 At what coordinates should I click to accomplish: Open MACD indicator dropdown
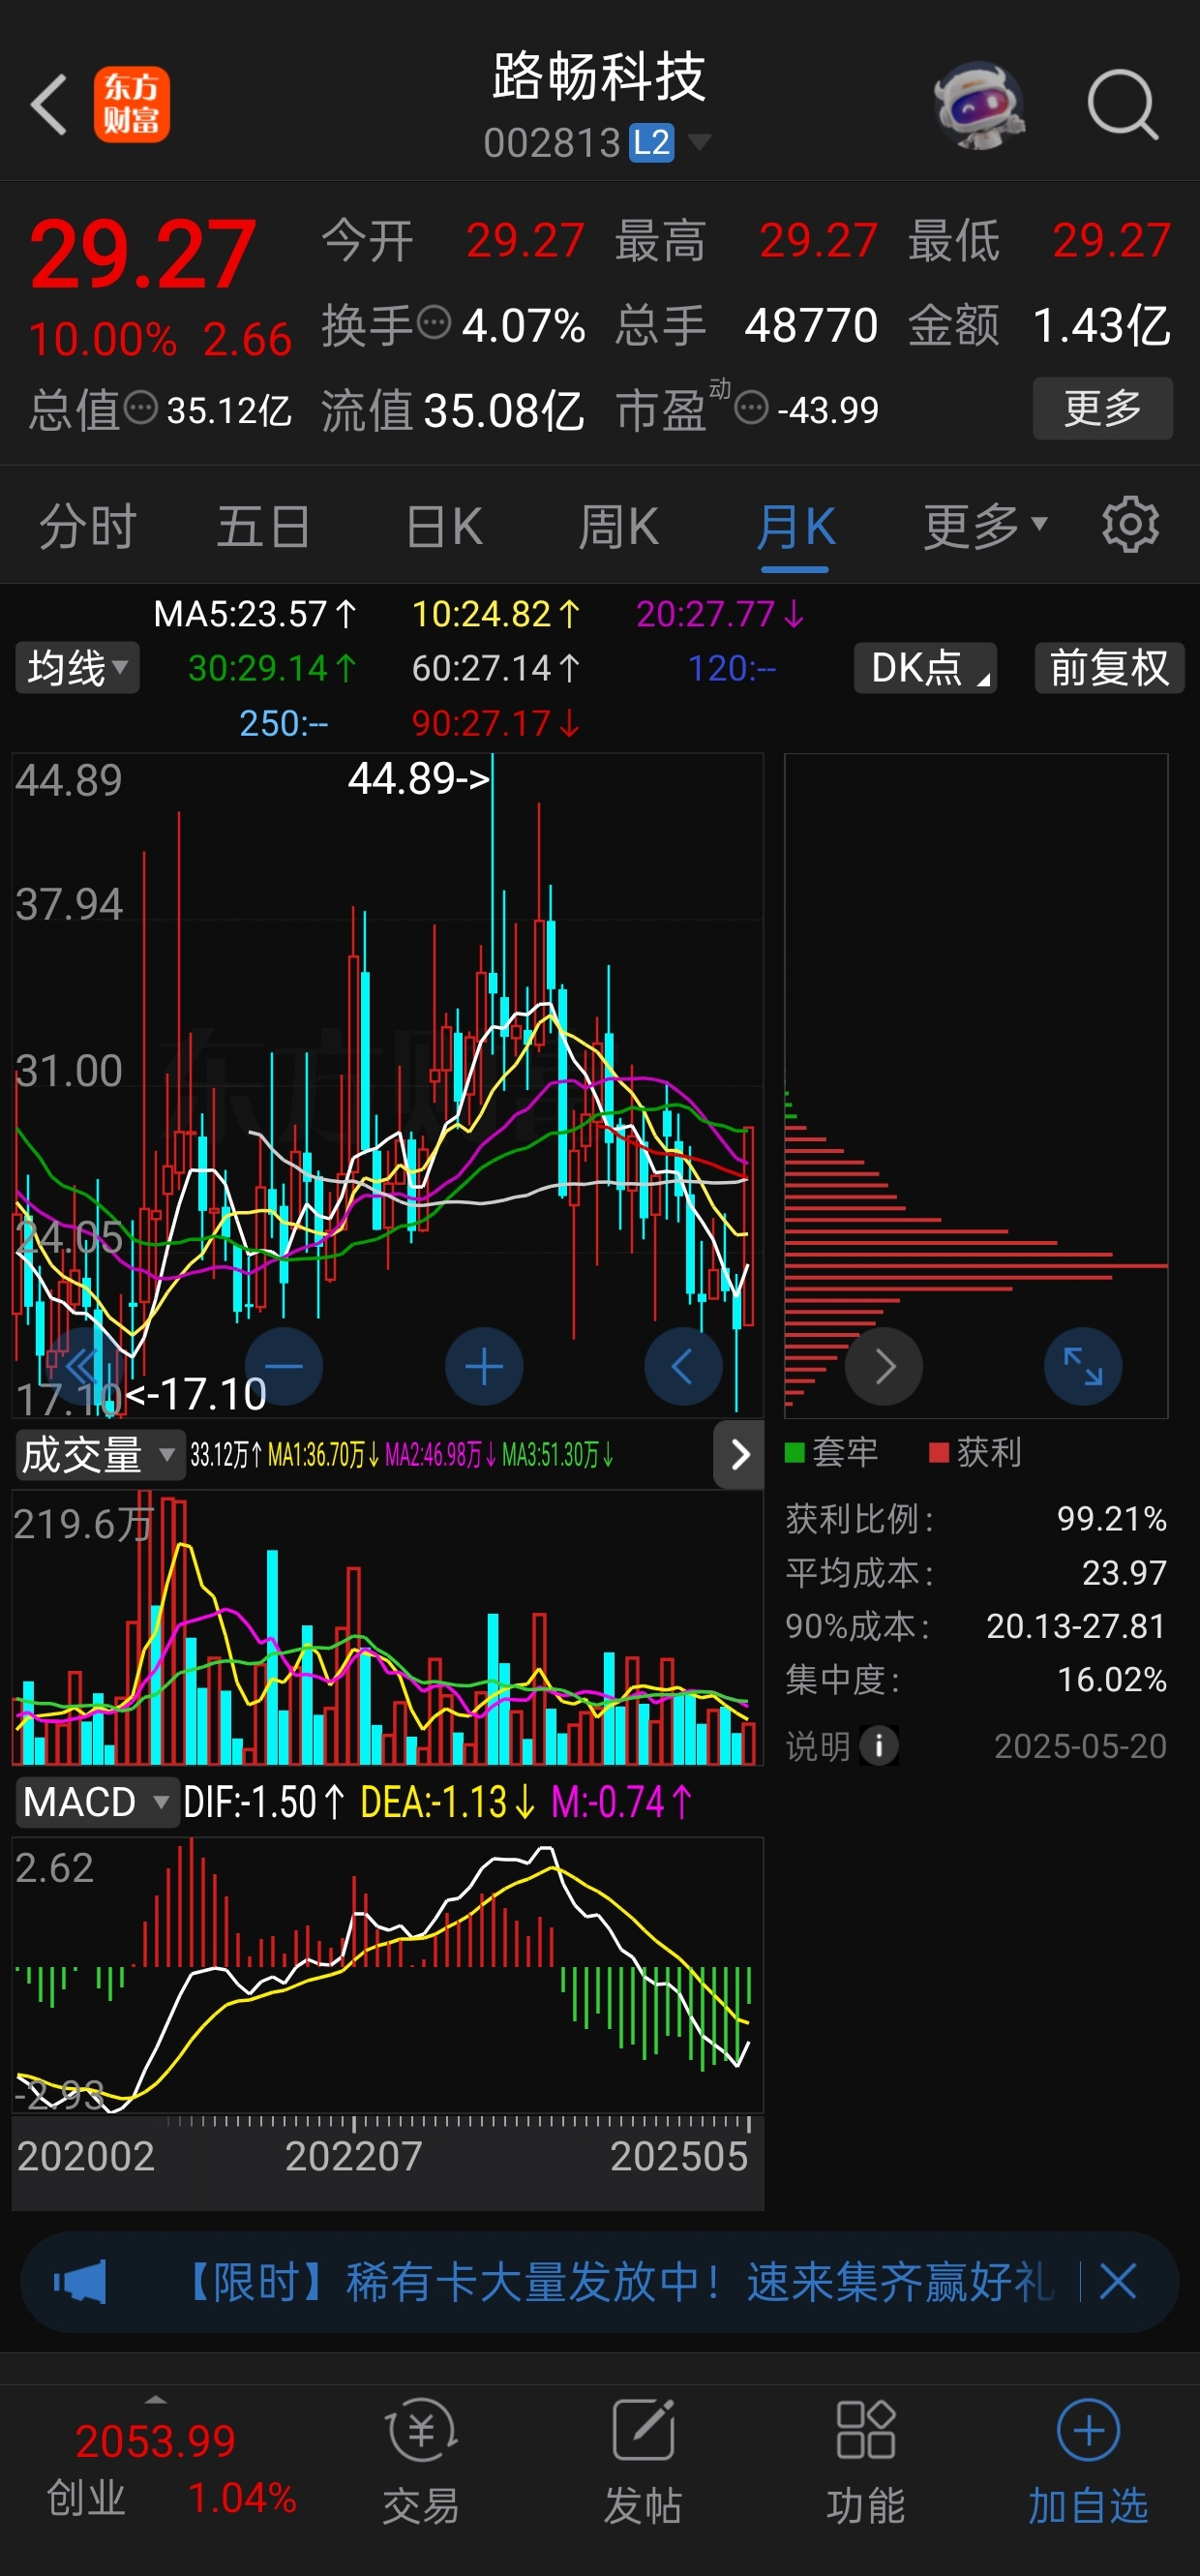pos(96,1802)
